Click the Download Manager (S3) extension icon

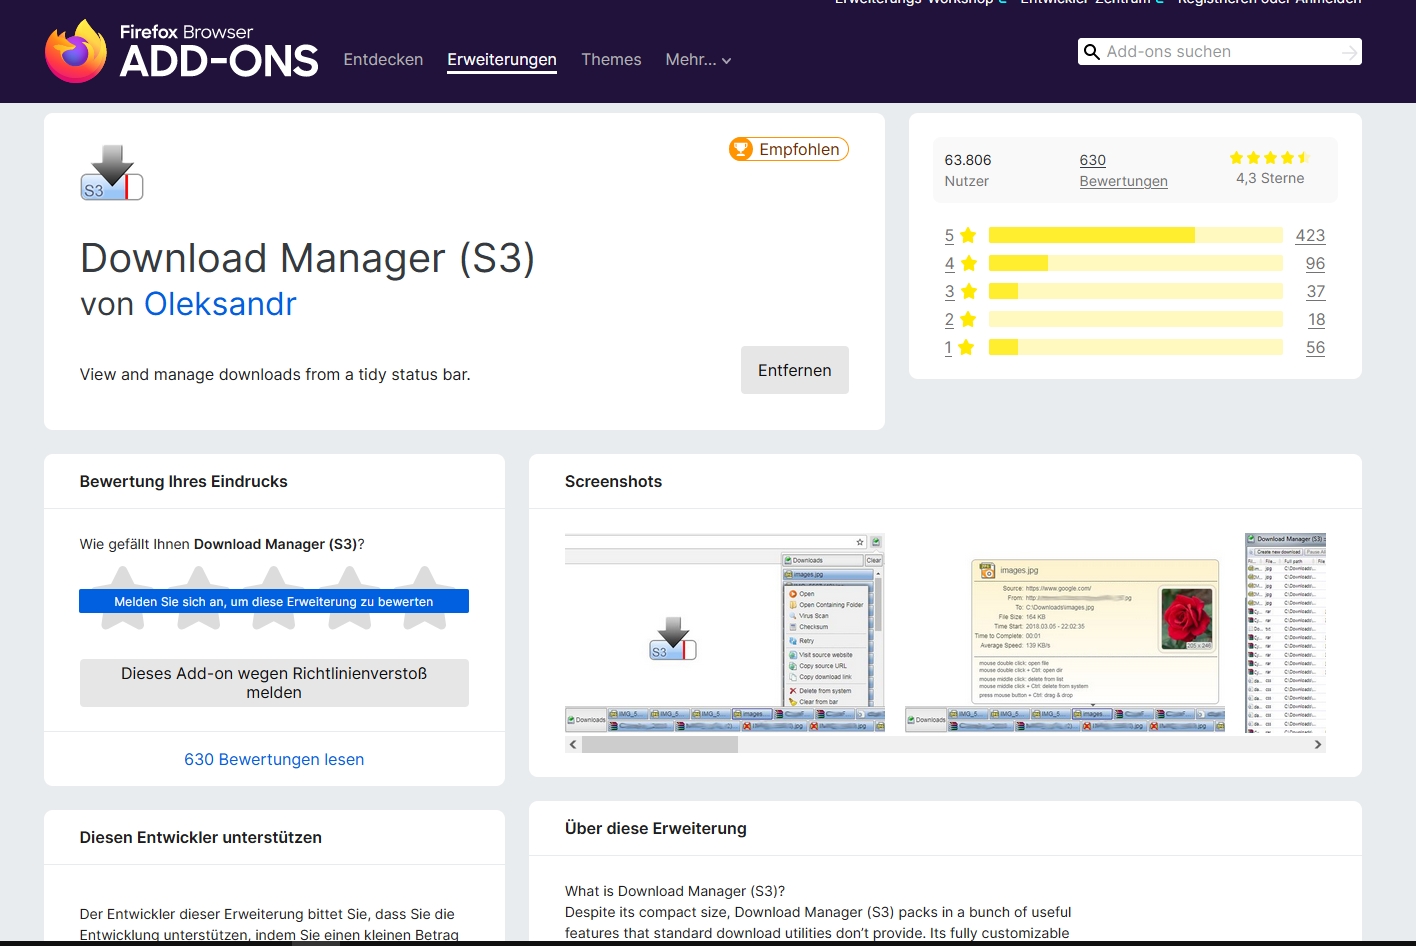(x=112, y=173)
